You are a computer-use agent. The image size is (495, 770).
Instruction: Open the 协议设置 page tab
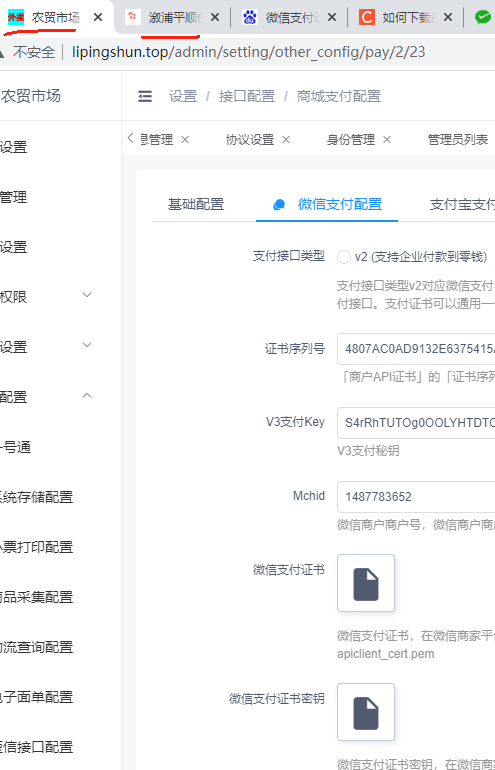tap(249, 140)
